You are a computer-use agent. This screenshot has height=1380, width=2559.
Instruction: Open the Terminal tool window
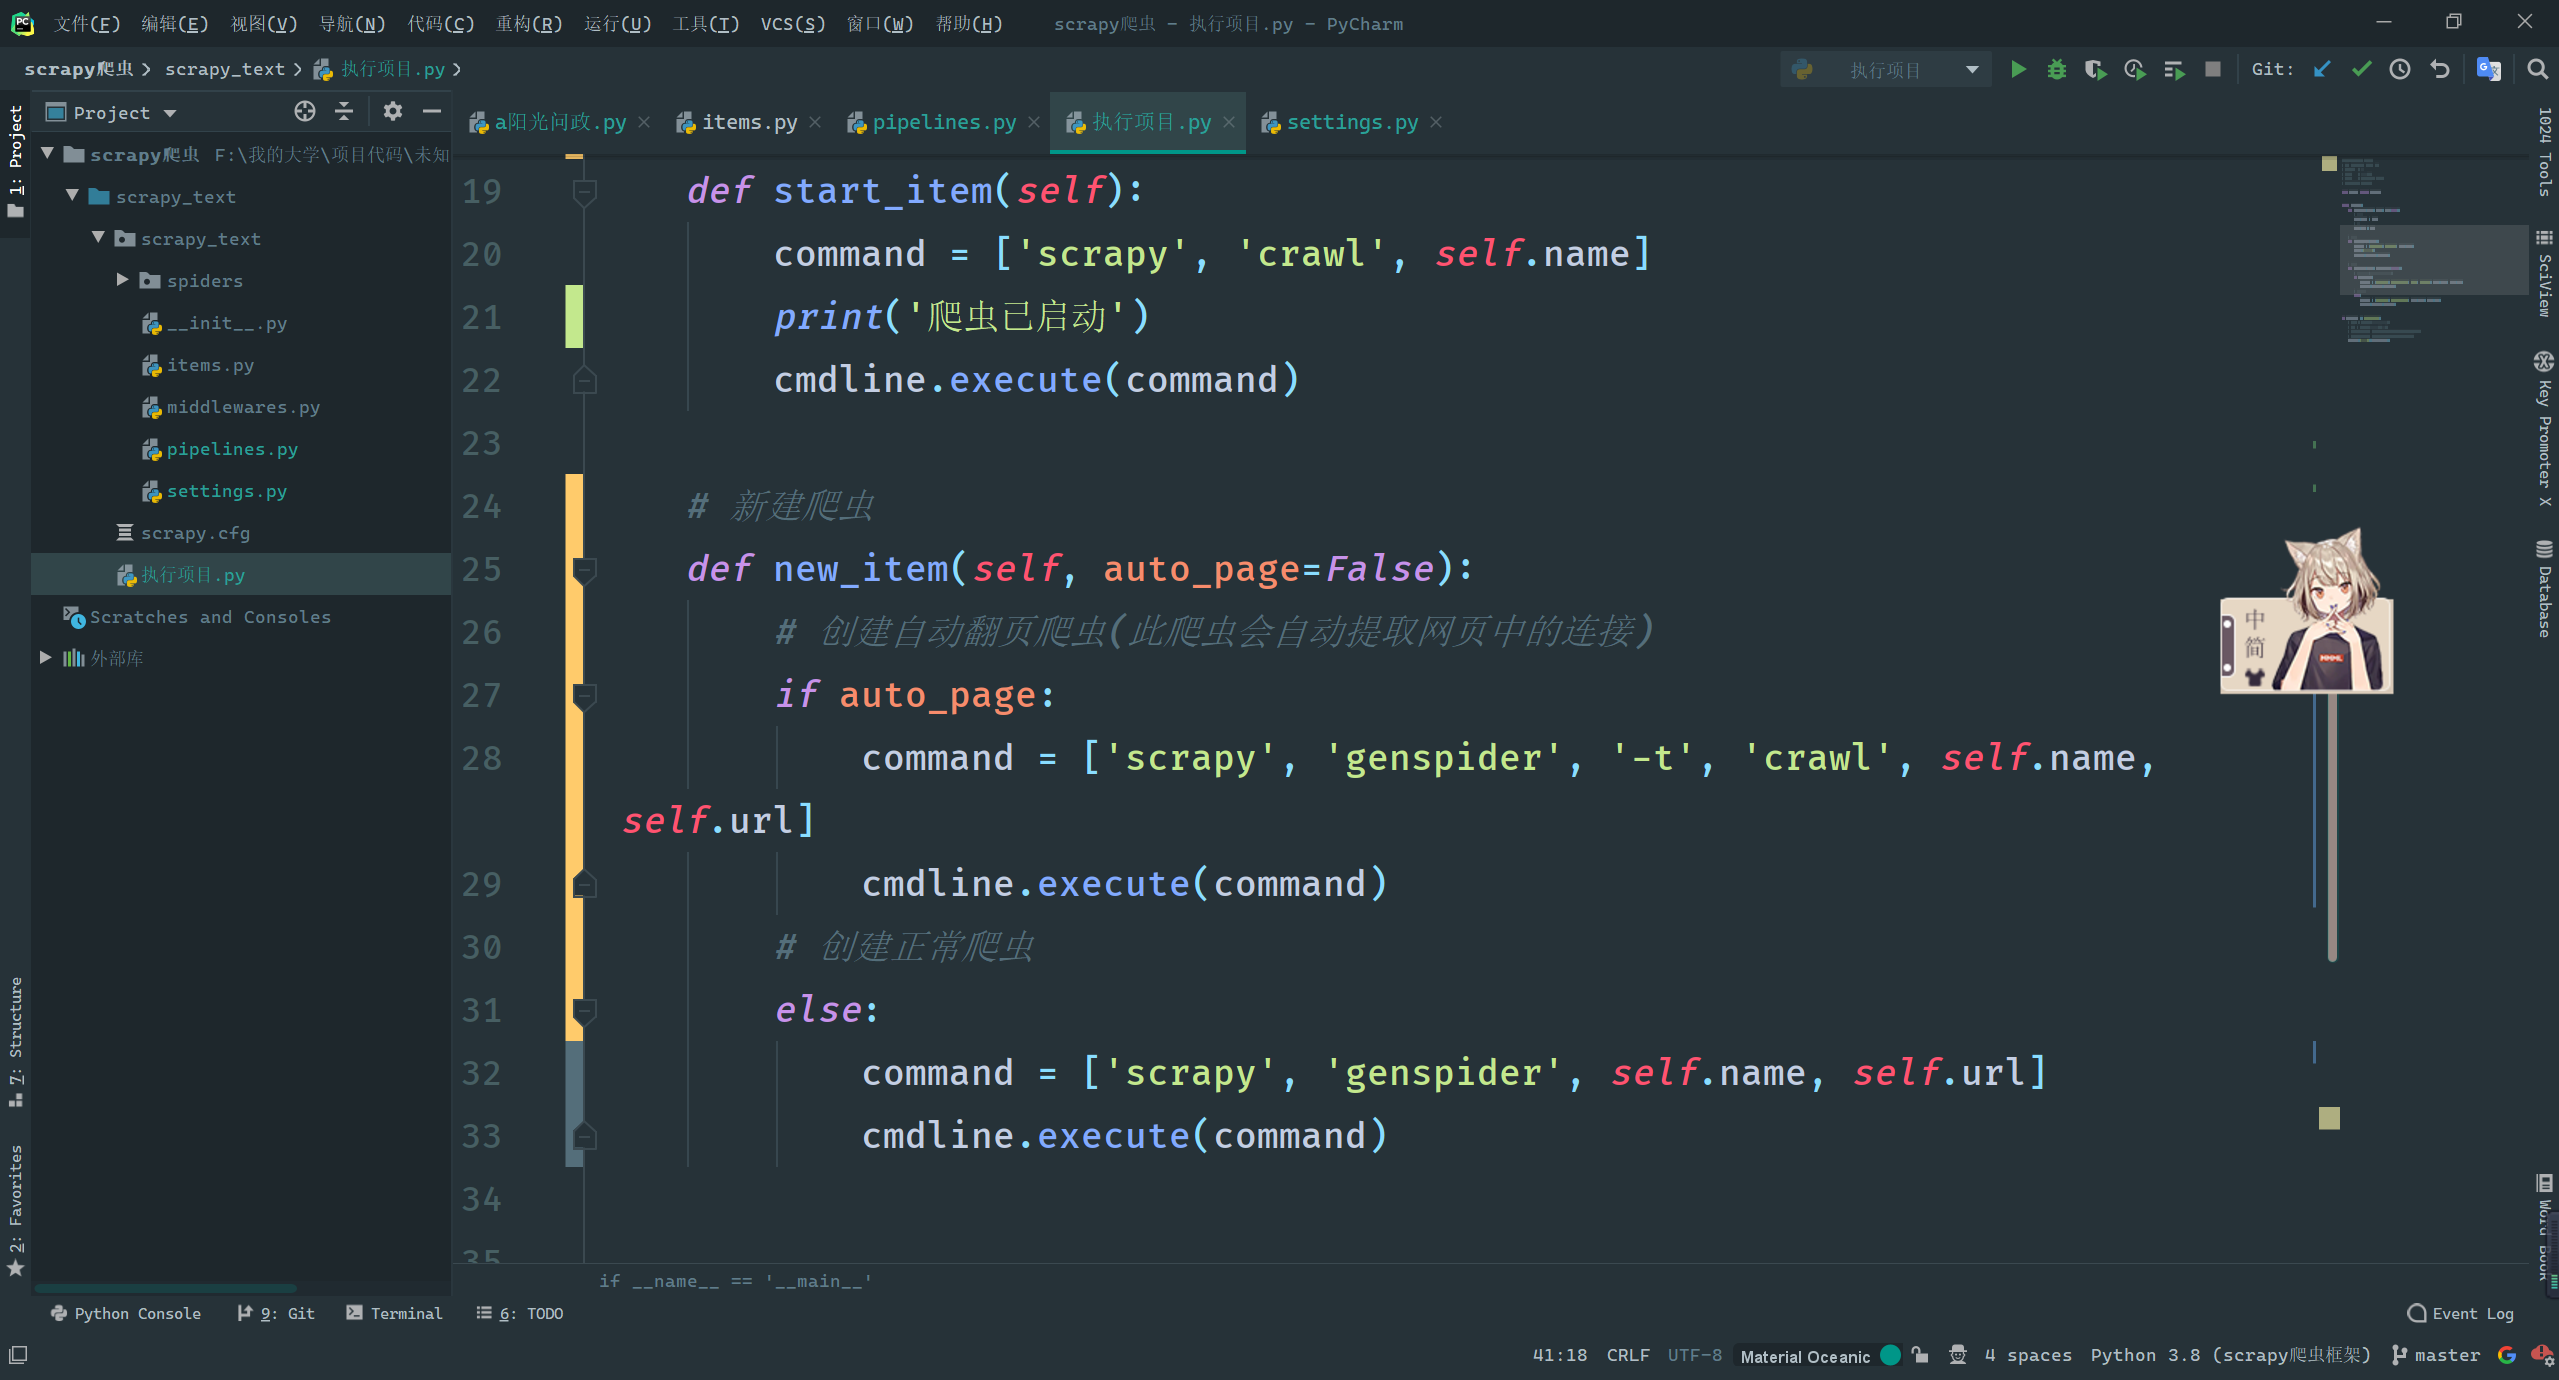click(395, 1313)
